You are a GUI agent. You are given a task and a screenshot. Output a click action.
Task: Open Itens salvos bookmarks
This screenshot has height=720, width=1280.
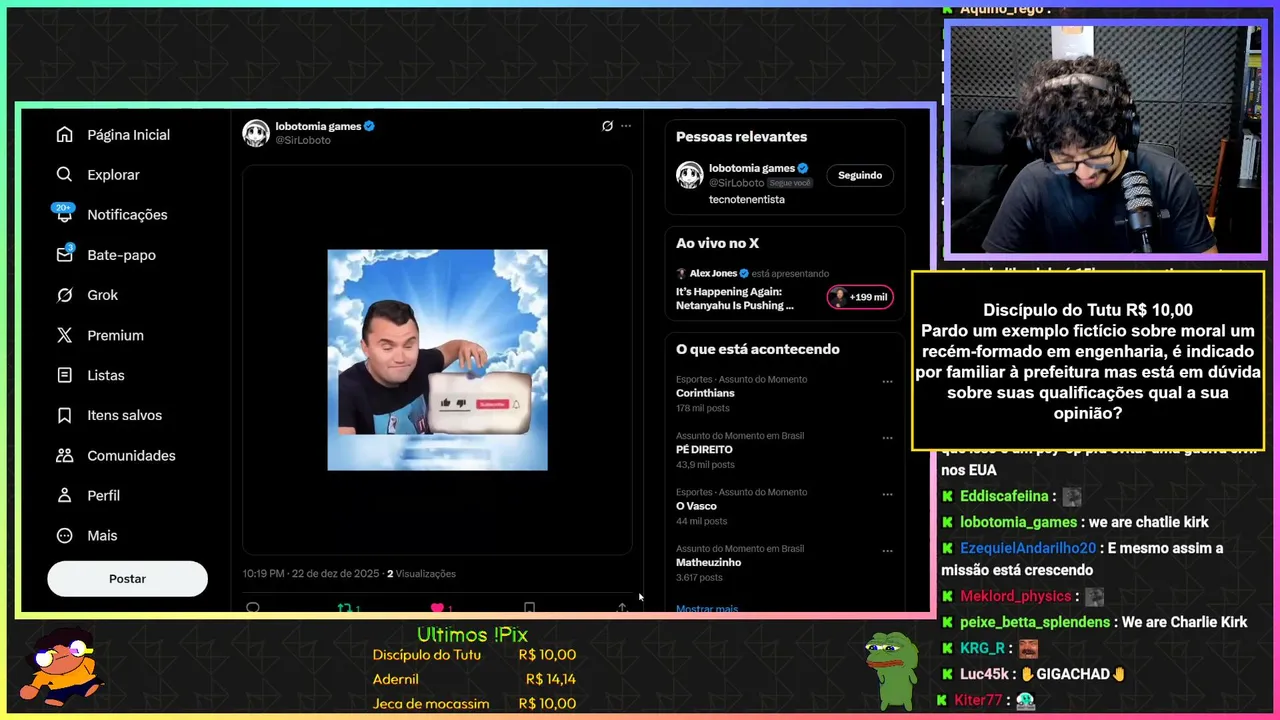(109, 415)
